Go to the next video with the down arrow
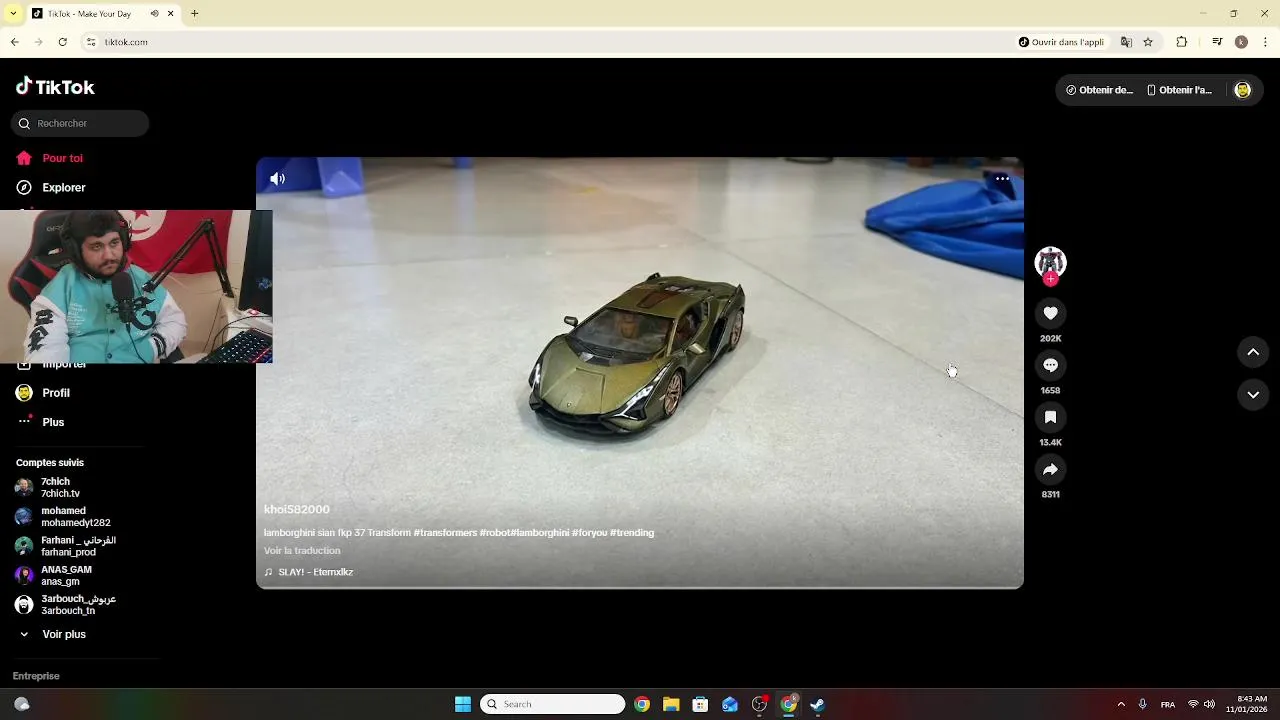1280x720 pixels. (1253, 395)
